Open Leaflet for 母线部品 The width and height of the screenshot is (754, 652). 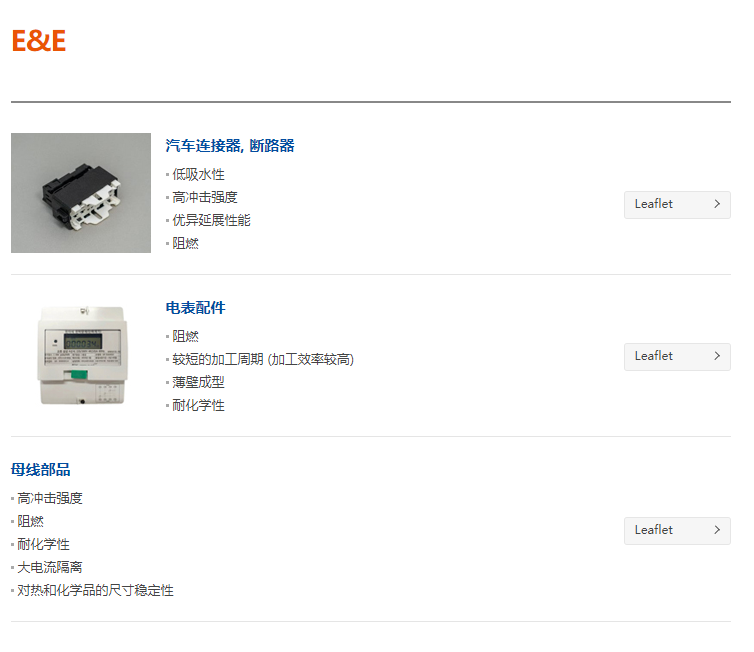coord(677,531)
